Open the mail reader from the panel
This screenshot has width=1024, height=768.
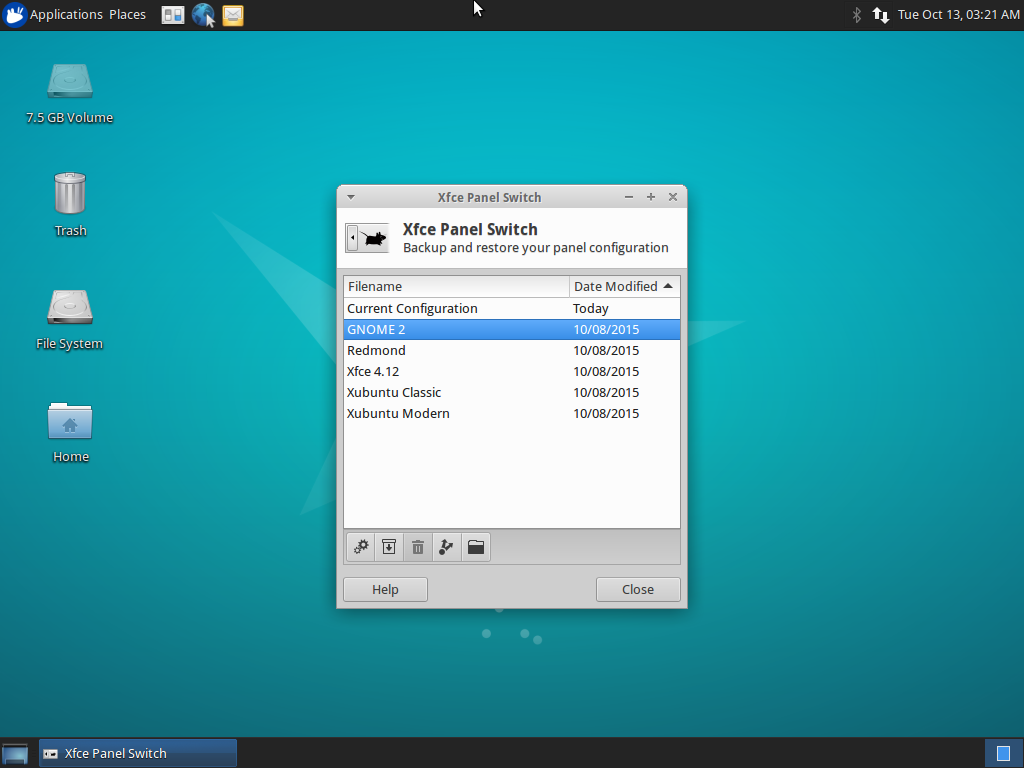233,15
